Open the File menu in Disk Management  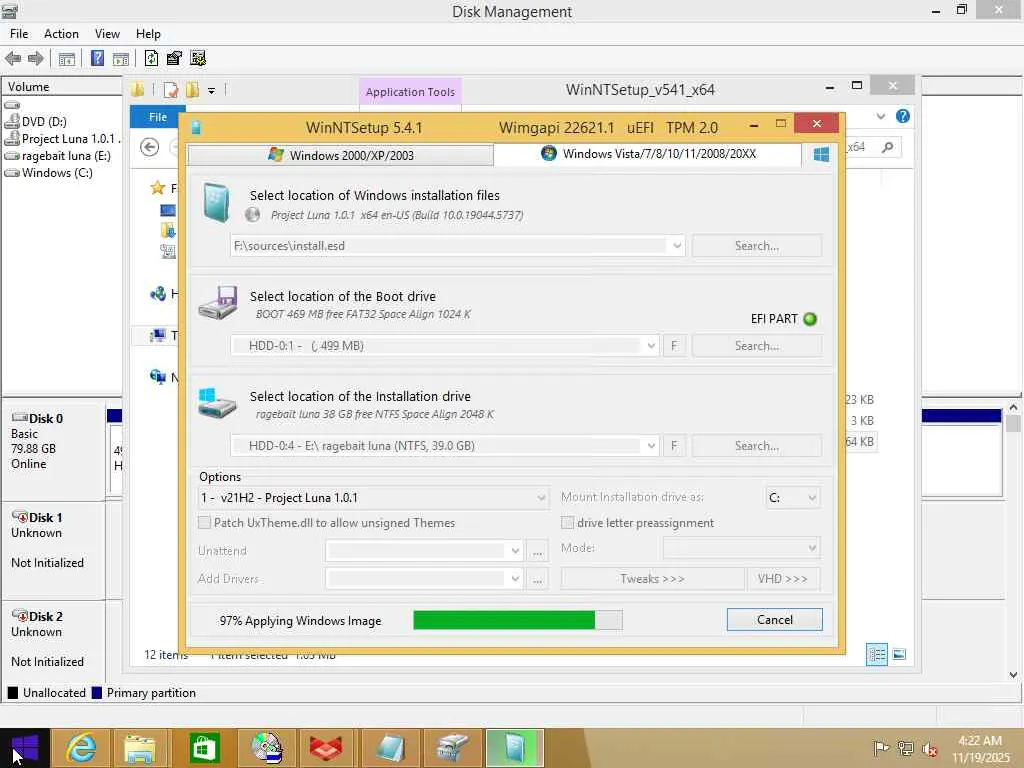click(19, 34)
